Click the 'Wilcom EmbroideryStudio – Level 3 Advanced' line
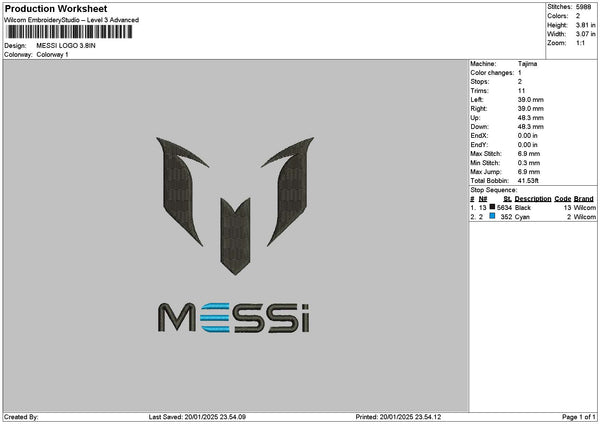600x424 pixels. (71, 20)
